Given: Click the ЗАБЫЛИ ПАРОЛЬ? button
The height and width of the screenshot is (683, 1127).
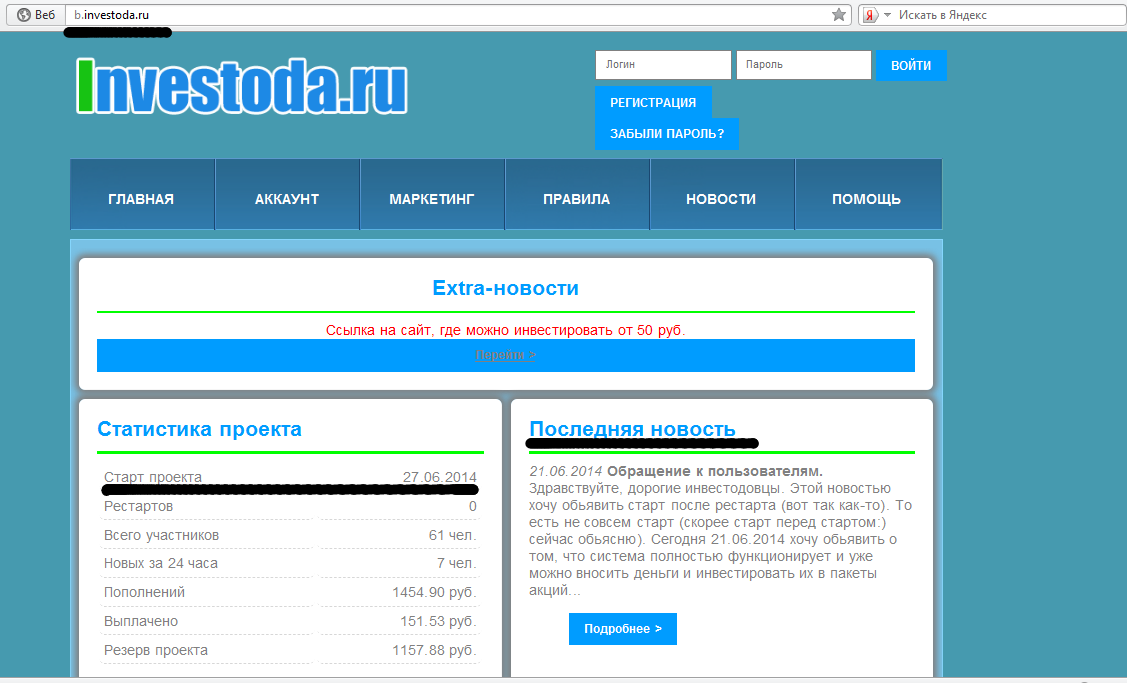Looking at the screenshot, I should (x=667, y=133).
